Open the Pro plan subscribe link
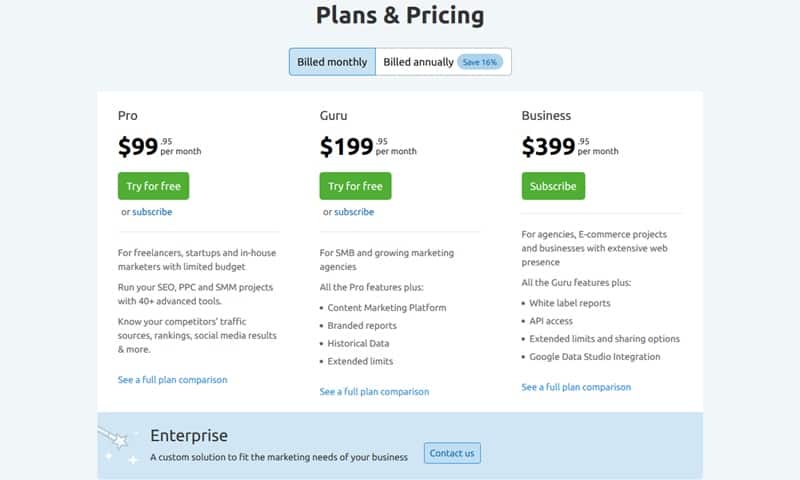This screenshot has height=480, width=800. [152, 212]
